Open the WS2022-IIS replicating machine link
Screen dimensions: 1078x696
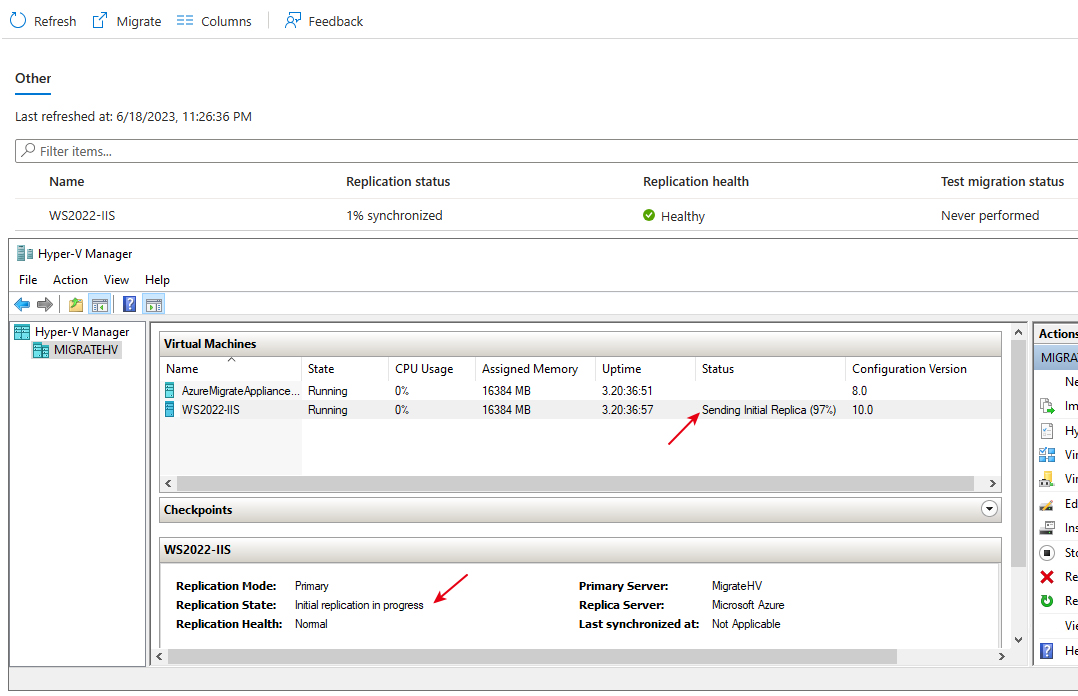(x=82, y=216)
